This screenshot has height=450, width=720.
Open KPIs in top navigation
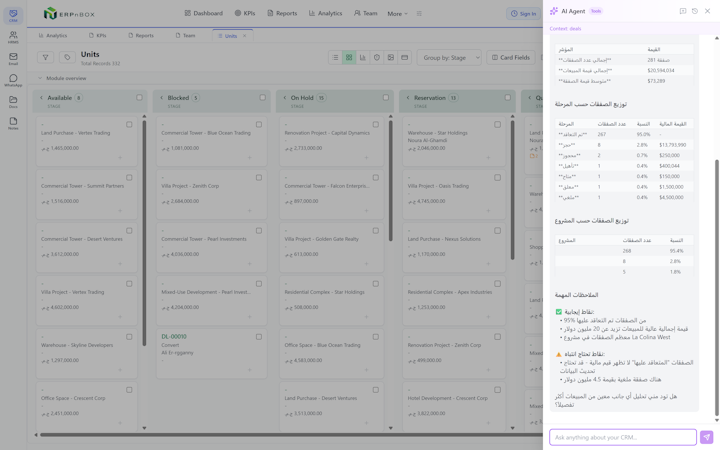pyautogui.click(x=245, y=13)
